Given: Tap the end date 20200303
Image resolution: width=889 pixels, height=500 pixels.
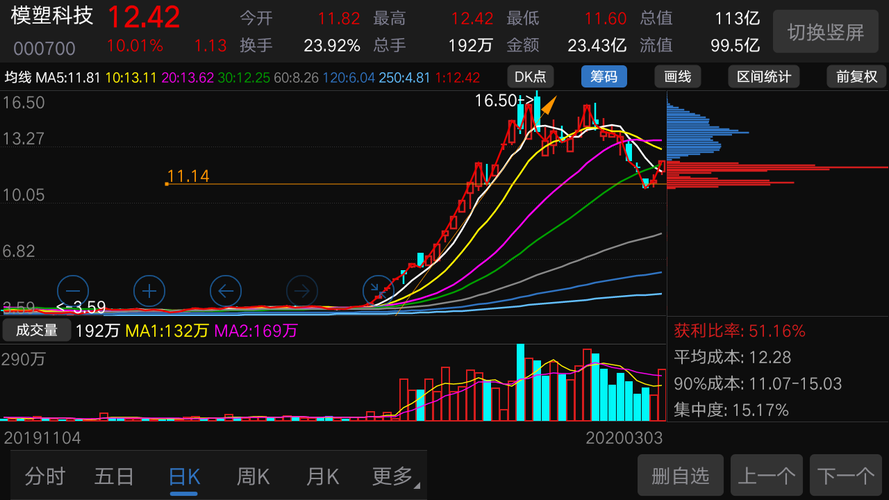Looking at the screenshot, I should tap(624, 438).
